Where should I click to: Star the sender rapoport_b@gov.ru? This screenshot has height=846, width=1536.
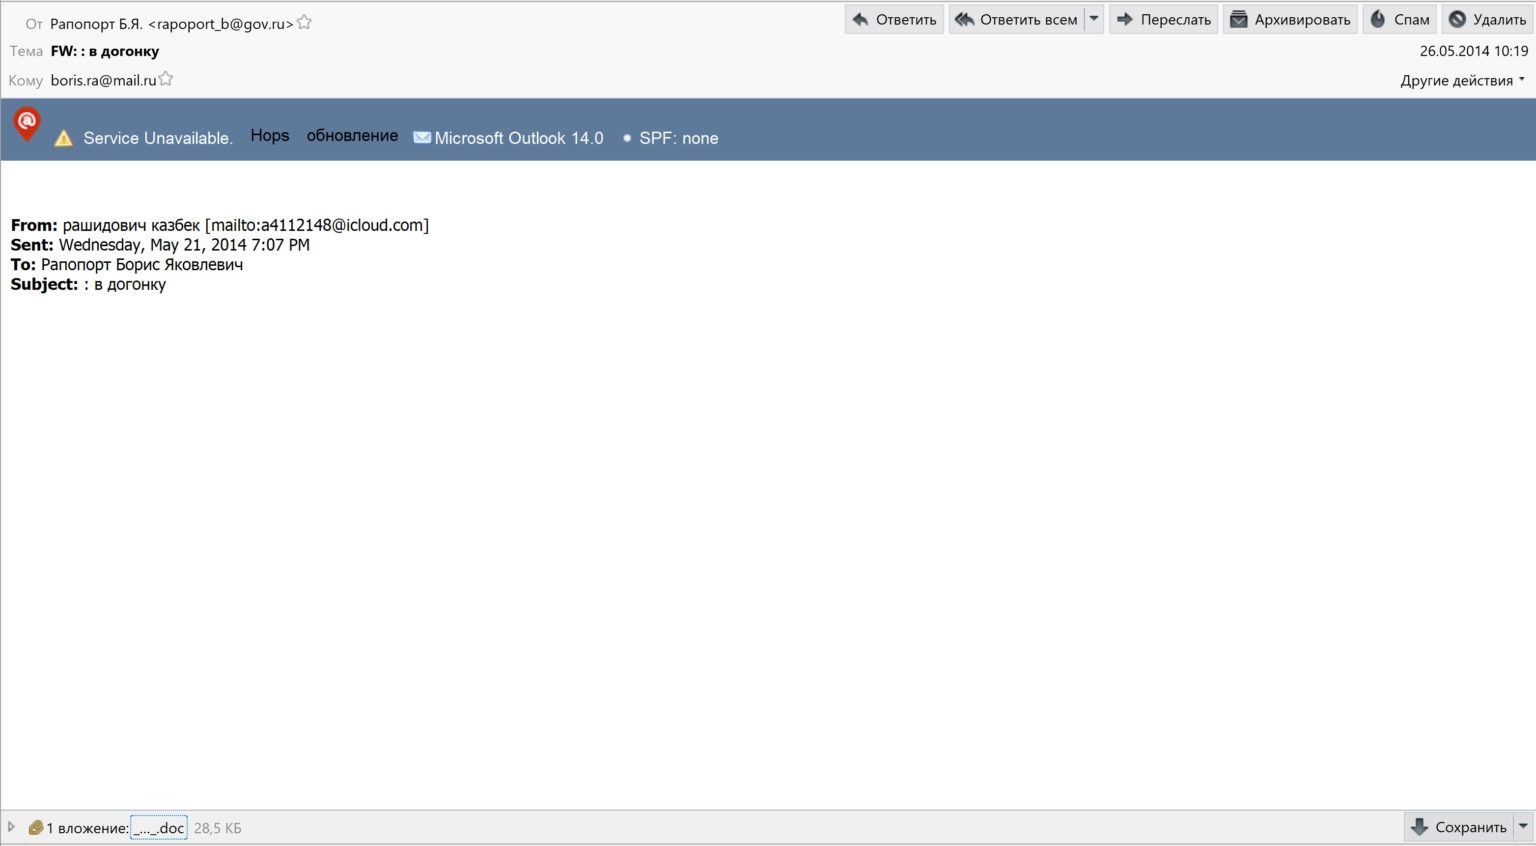[x=305, y=23]
